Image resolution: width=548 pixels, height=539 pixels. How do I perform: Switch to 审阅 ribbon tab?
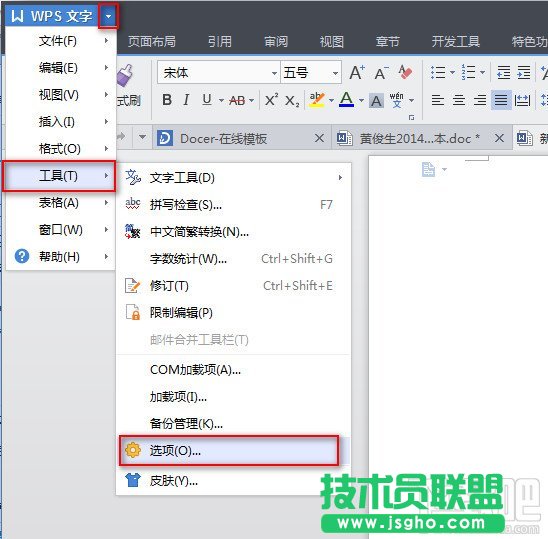[276, 42]
